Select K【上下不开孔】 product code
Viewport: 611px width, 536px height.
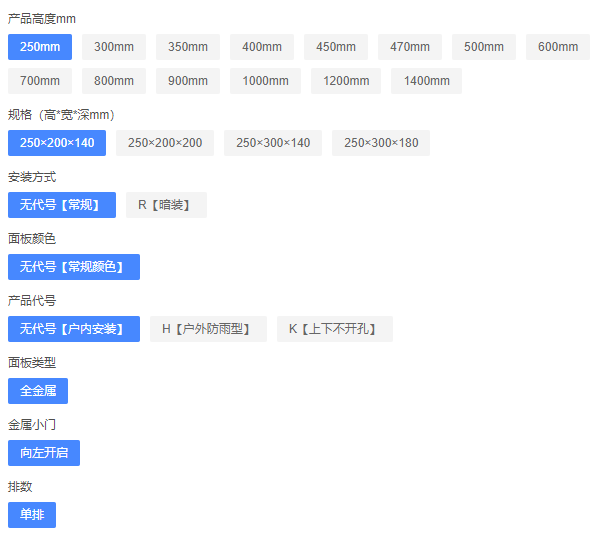[334, 329]
